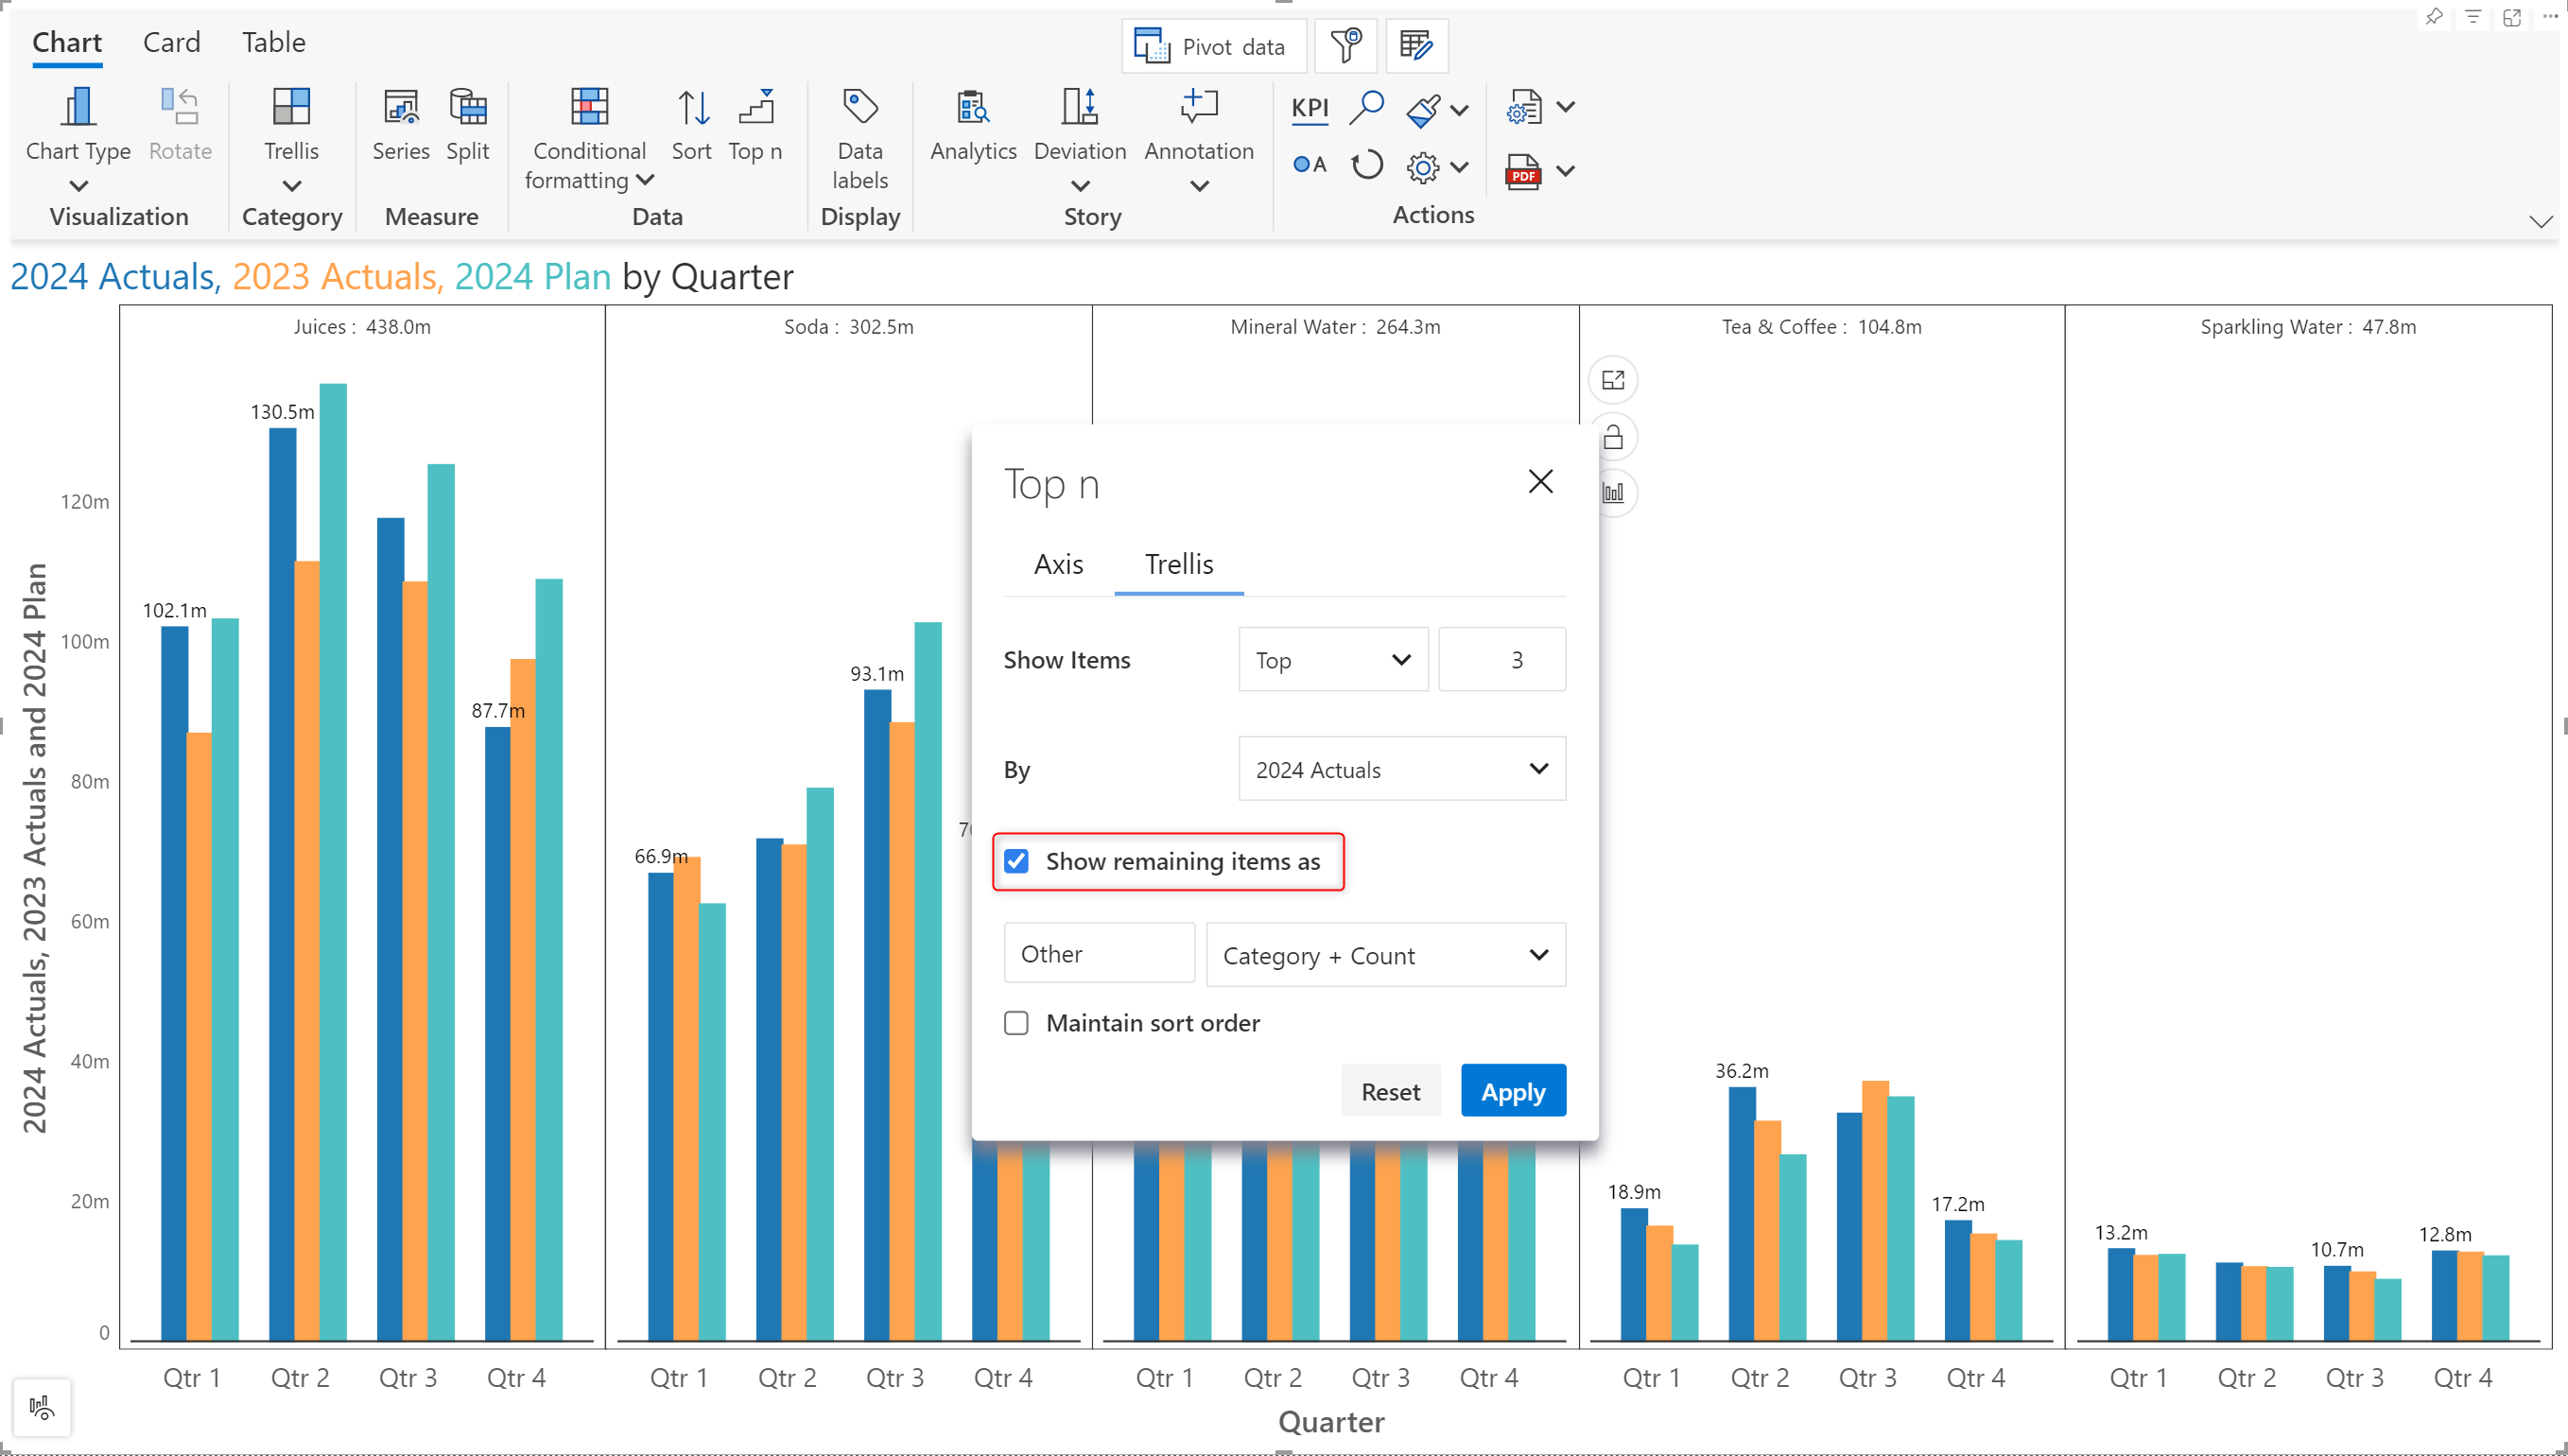Screen dimensions: 2568x1456
Task: Click the Pivot data button
Action: (1213, 47)
